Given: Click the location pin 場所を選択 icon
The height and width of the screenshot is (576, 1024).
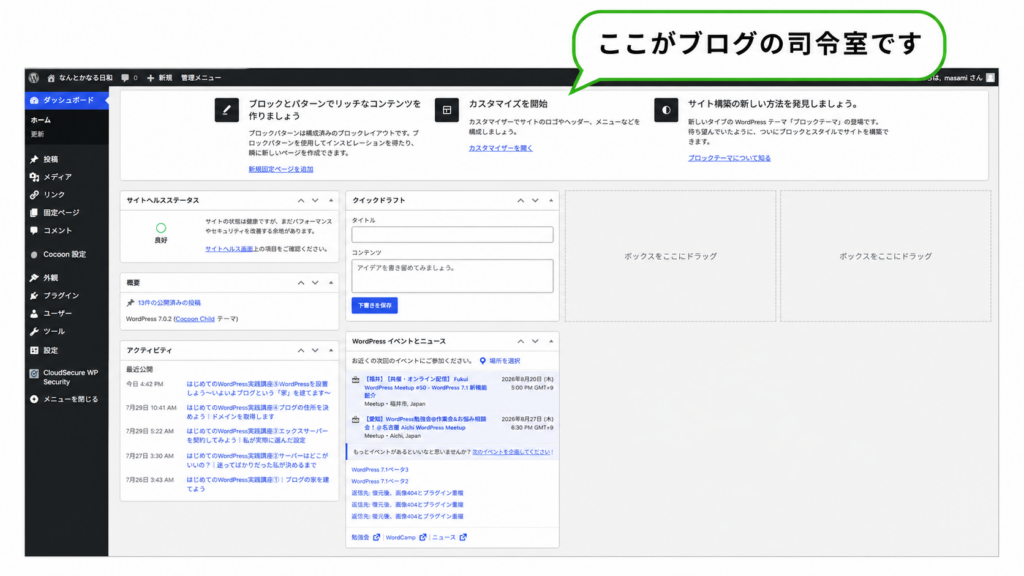Looking at the screenshot, I should pos(483,361).
